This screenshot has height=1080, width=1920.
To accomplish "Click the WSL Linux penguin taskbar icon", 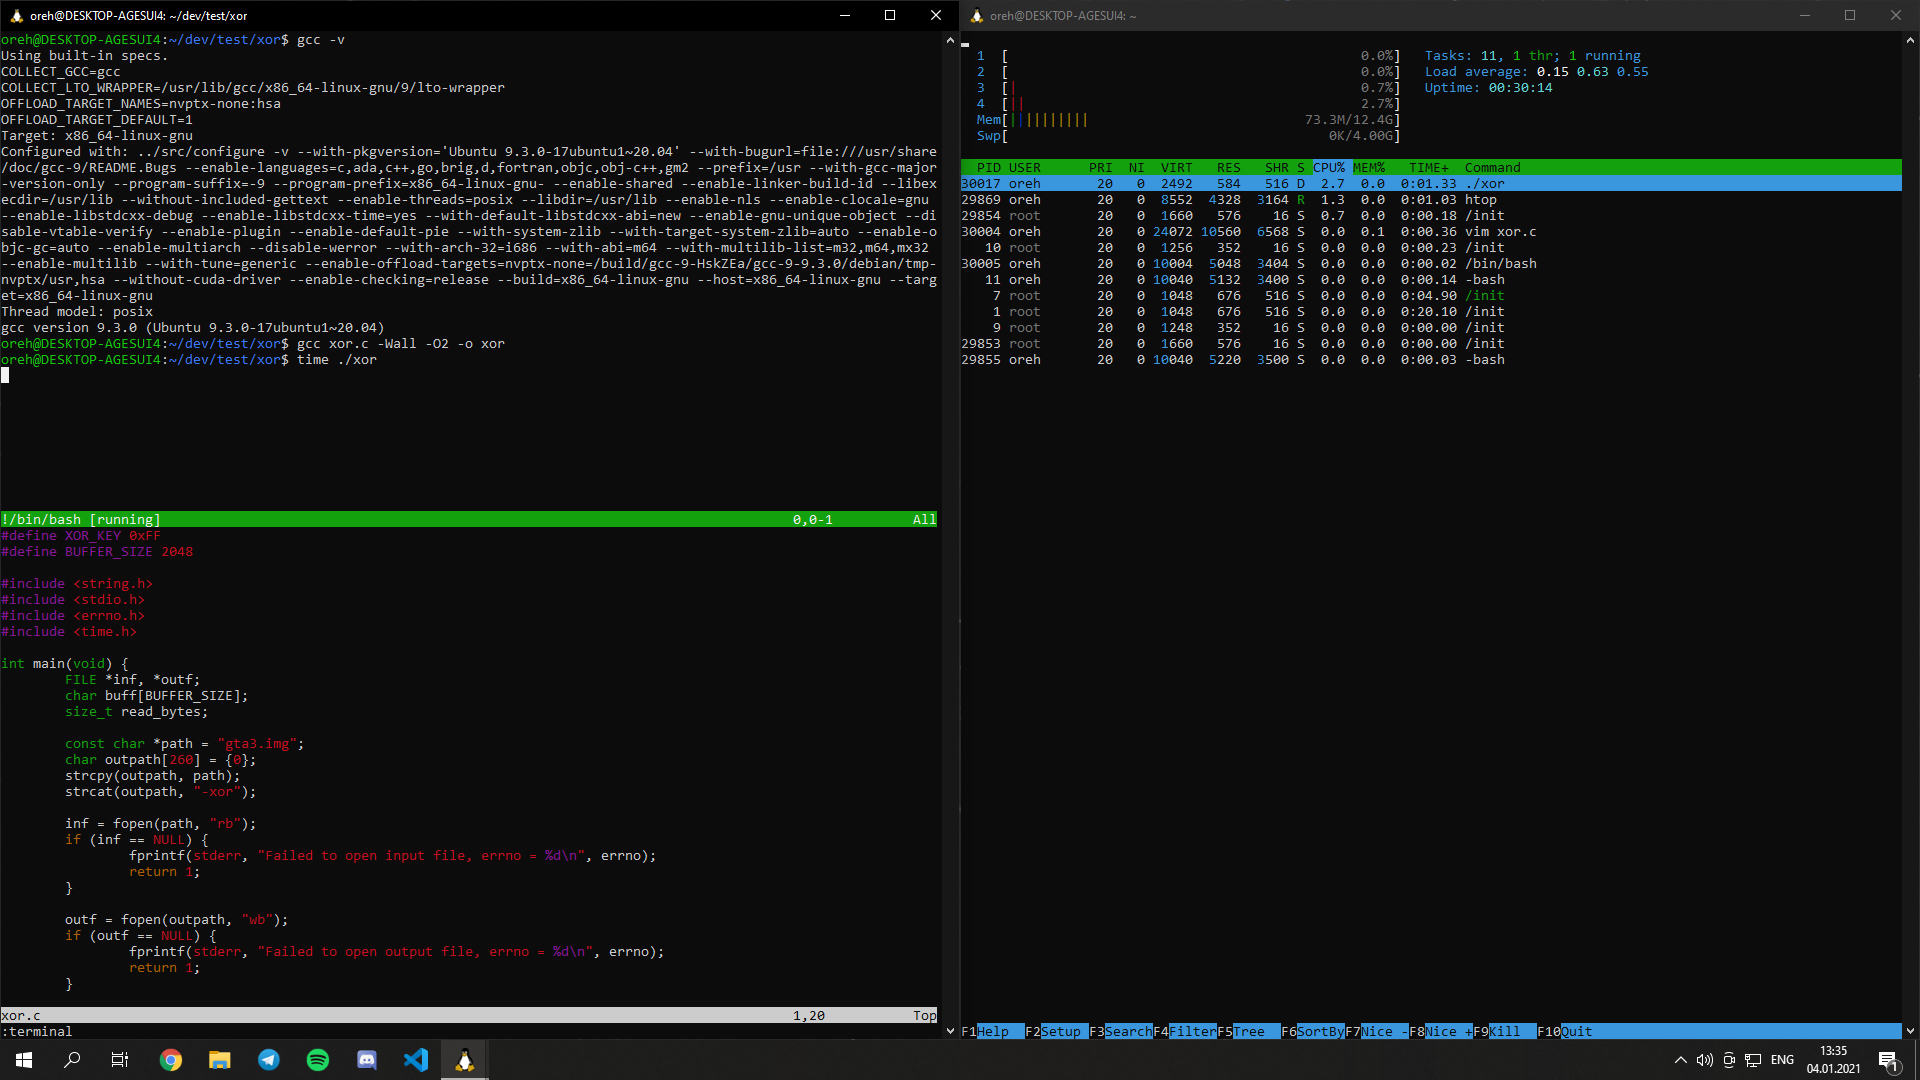I will tap(465, 1060).
